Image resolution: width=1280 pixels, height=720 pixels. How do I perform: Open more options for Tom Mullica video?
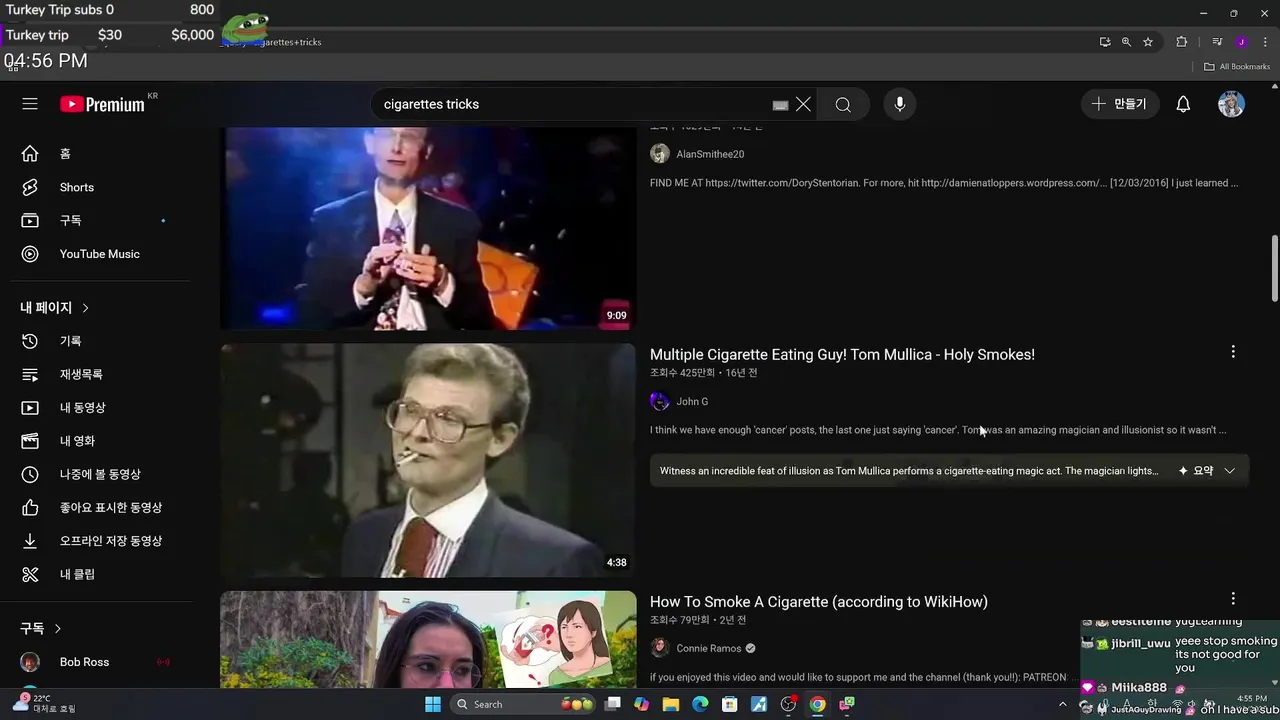pos(1233,352)
